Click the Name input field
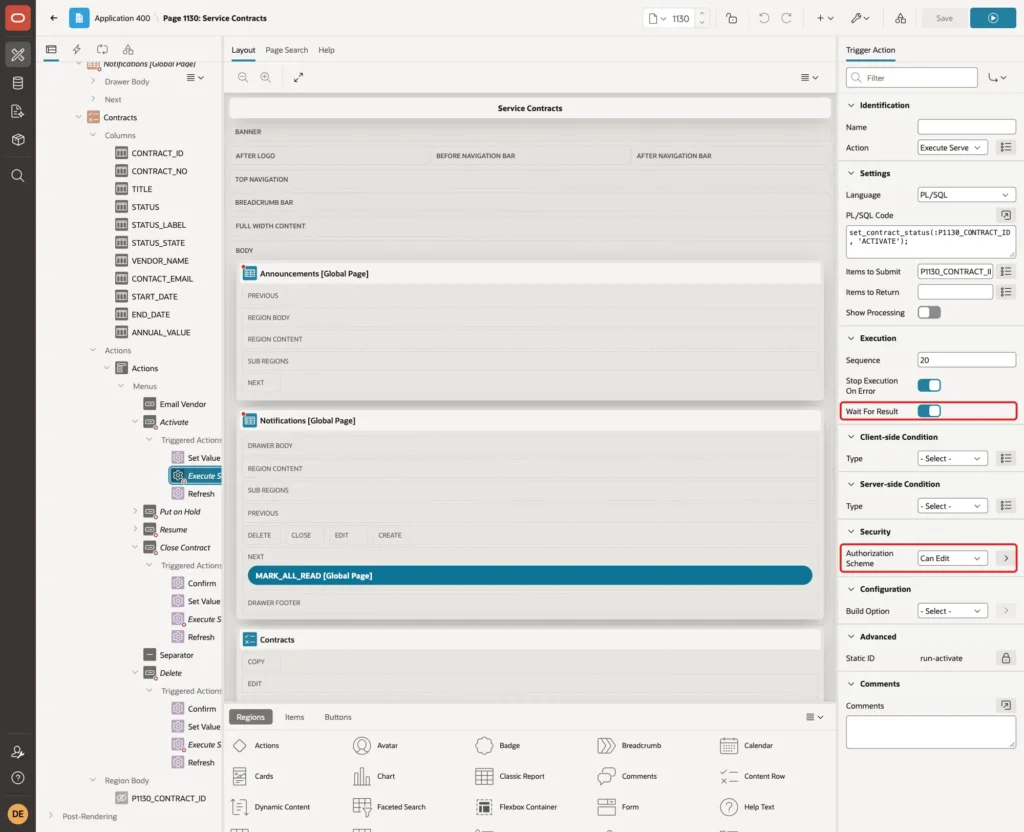 click(967, 127)
